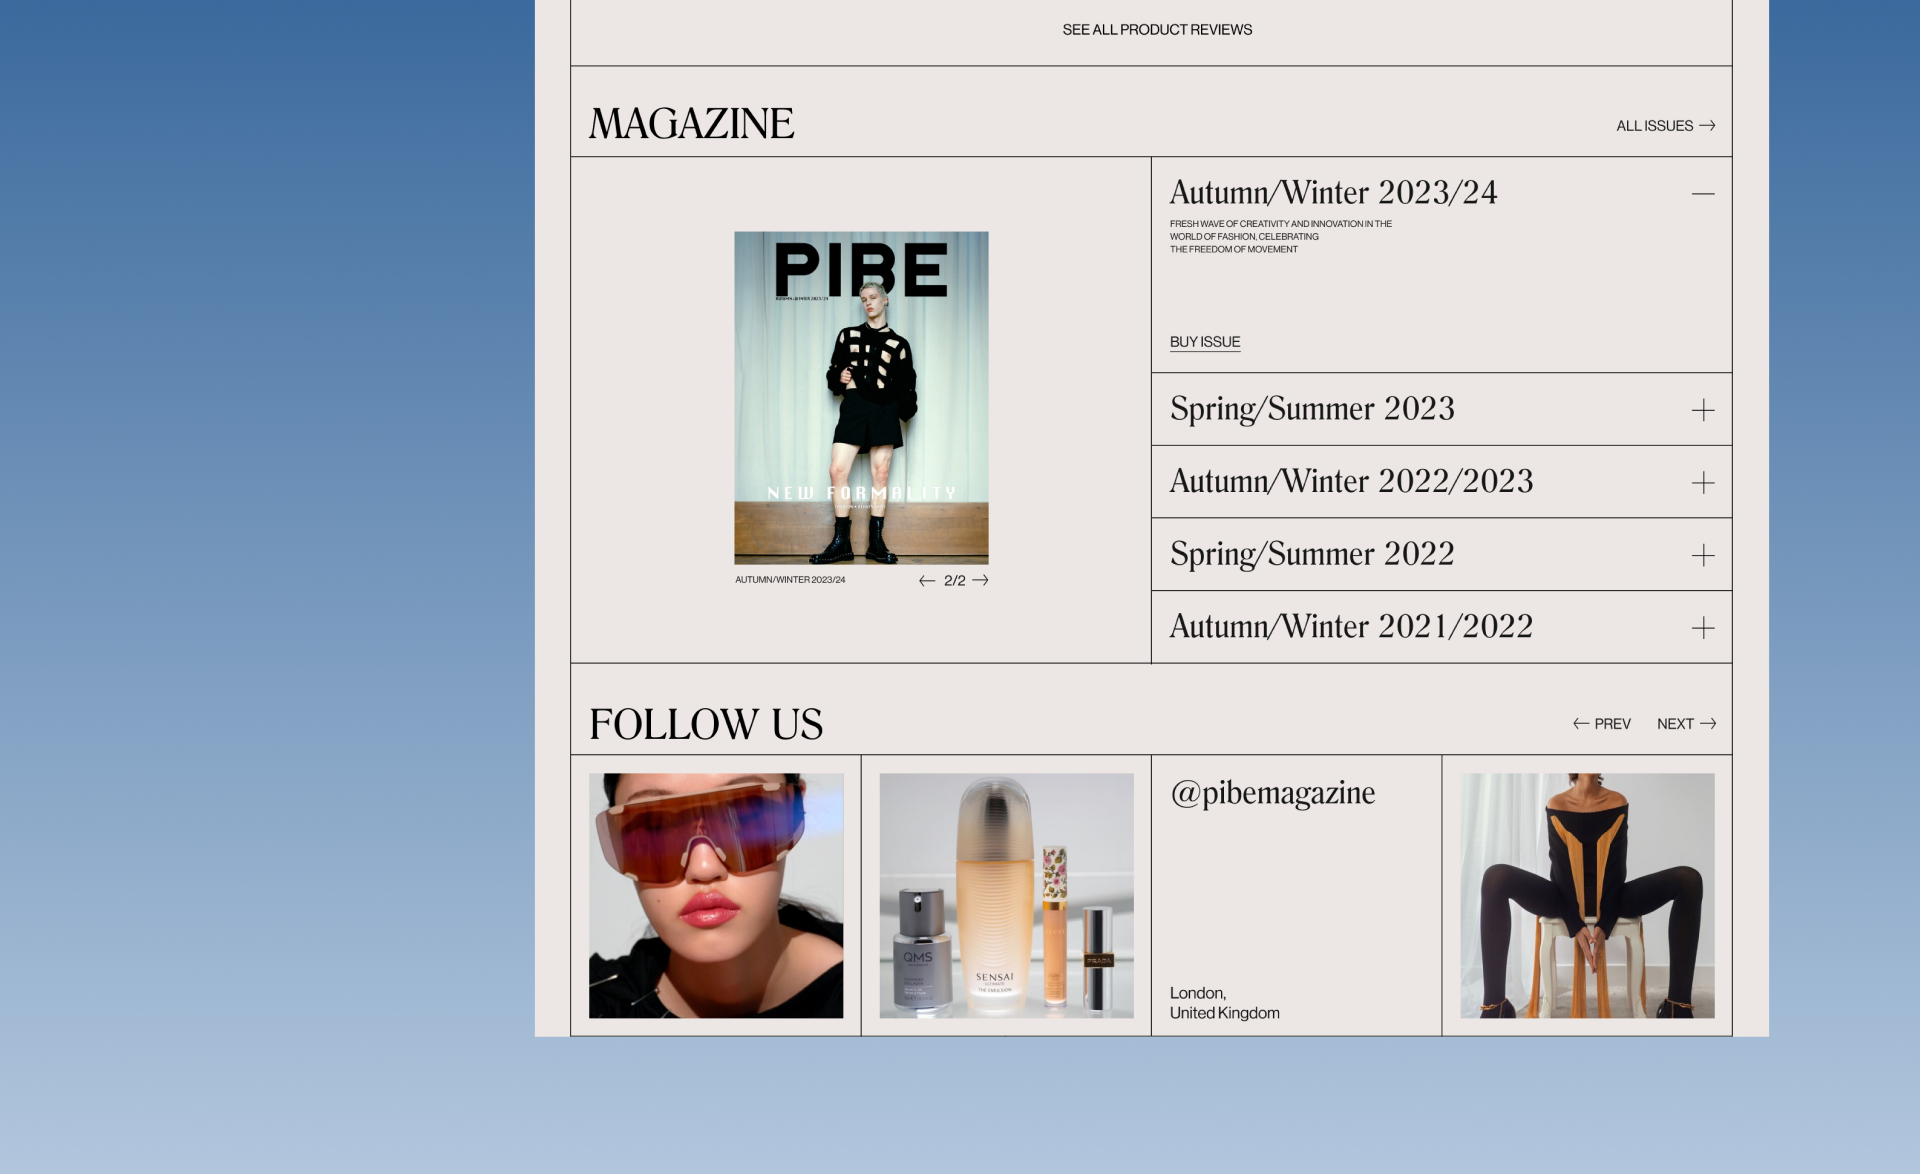The width and height of the screenshot is (1920, 1174).
Task: Expand Spring/Summer 2023 plus icon
Action: click(1702, 410)
